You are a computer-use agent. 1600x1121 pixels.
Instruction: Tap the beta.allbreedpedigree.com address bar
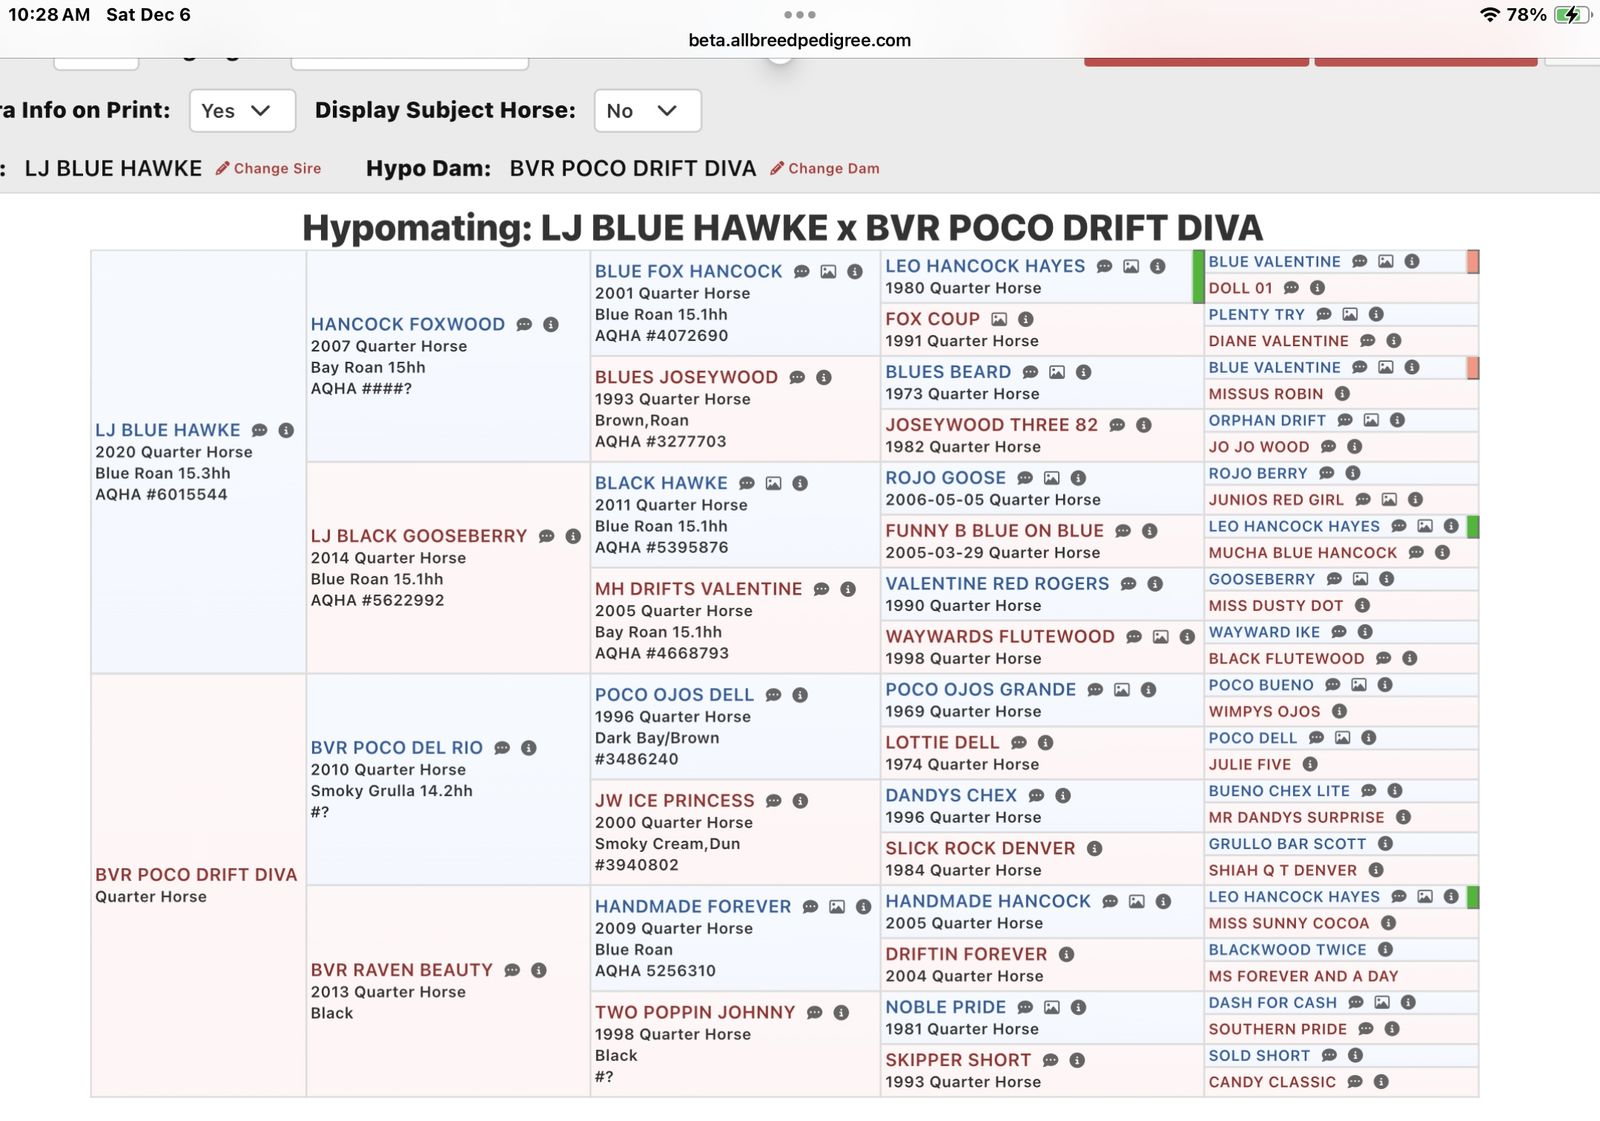click(x=800, y=40)
